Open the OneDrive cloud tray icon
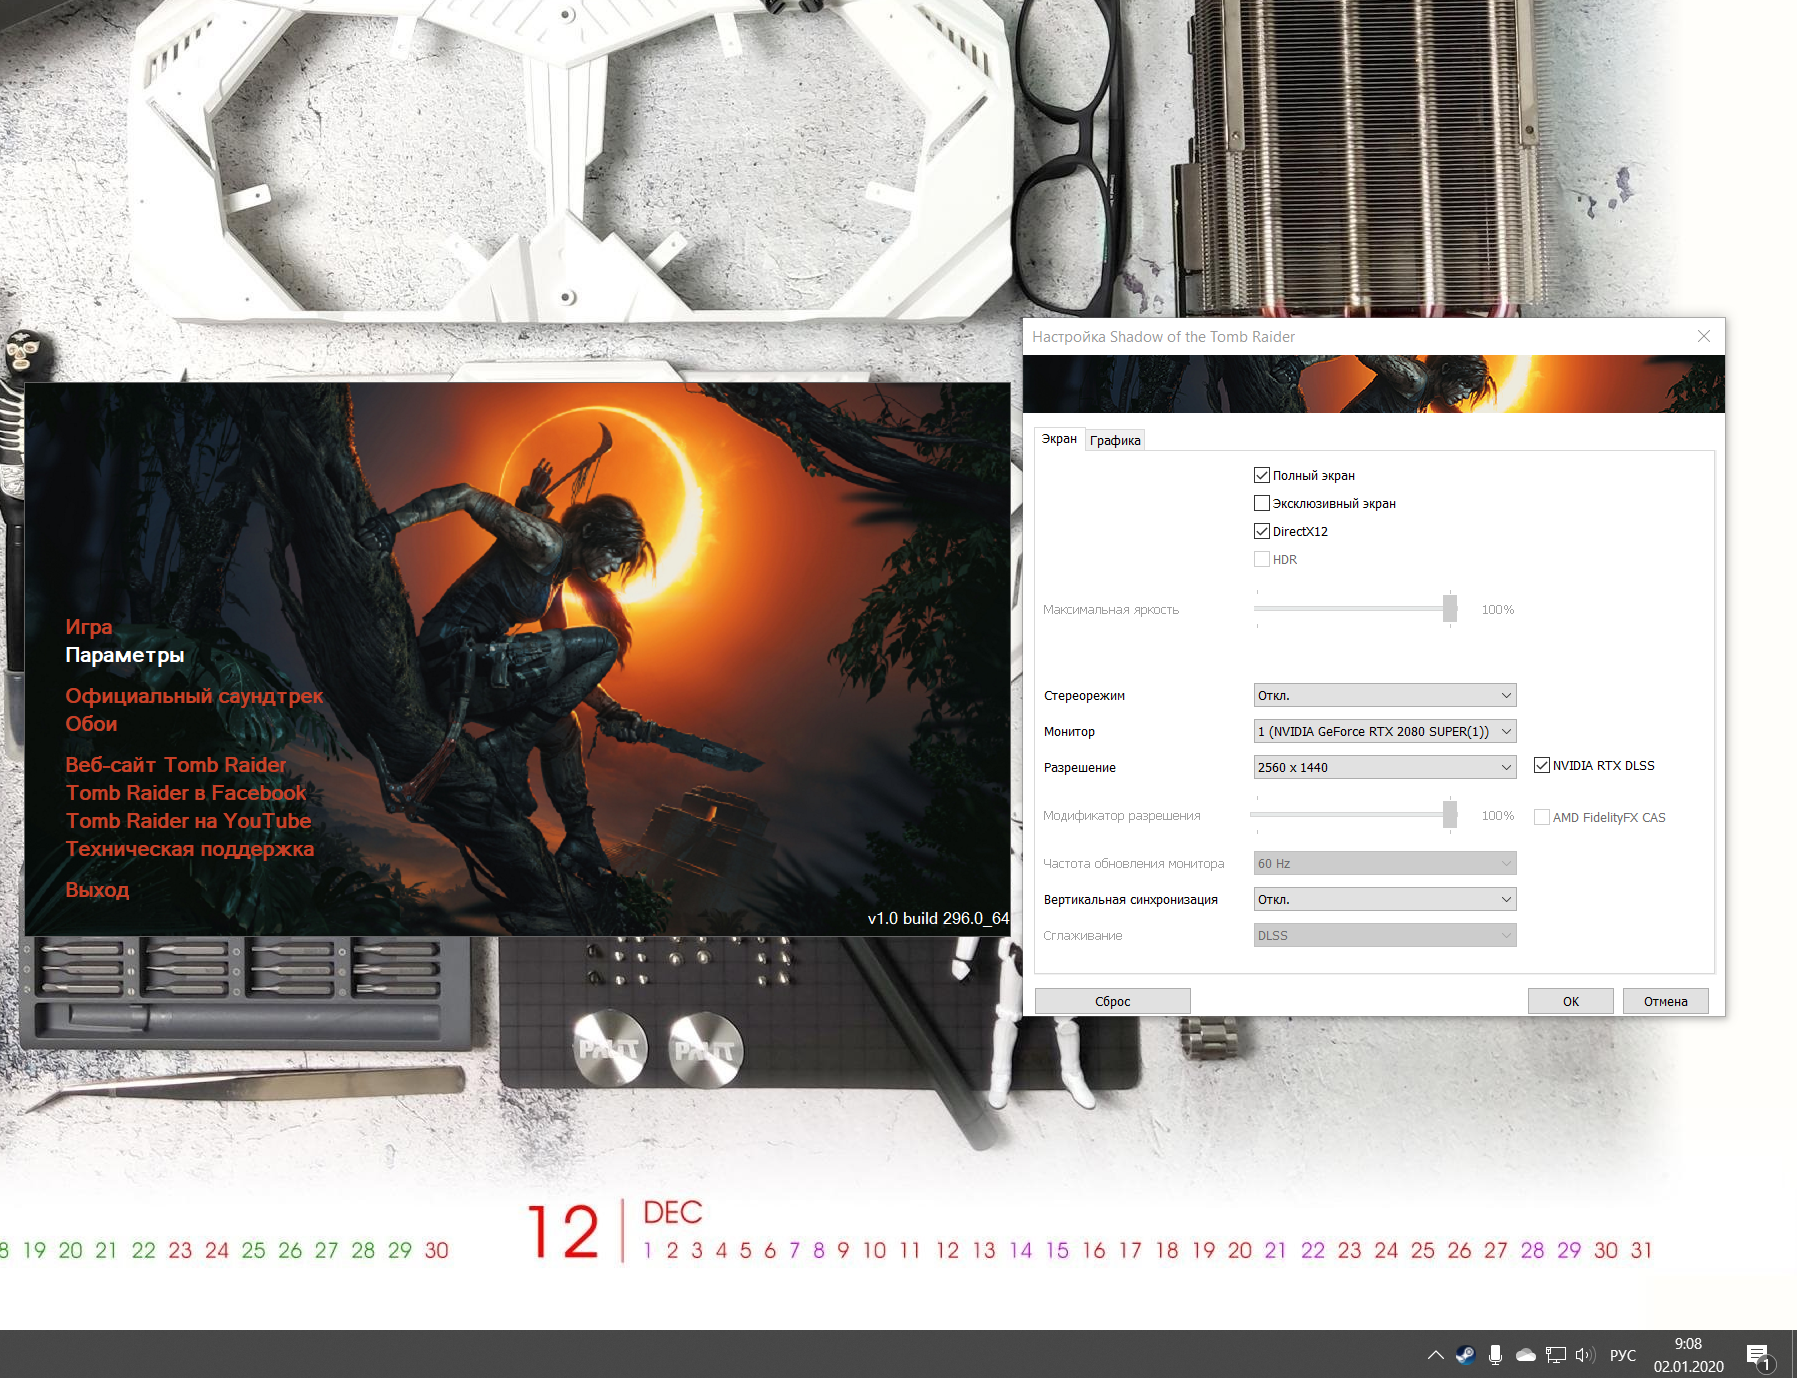Screen dimensions: 1797x1378 point(1526,1355)
